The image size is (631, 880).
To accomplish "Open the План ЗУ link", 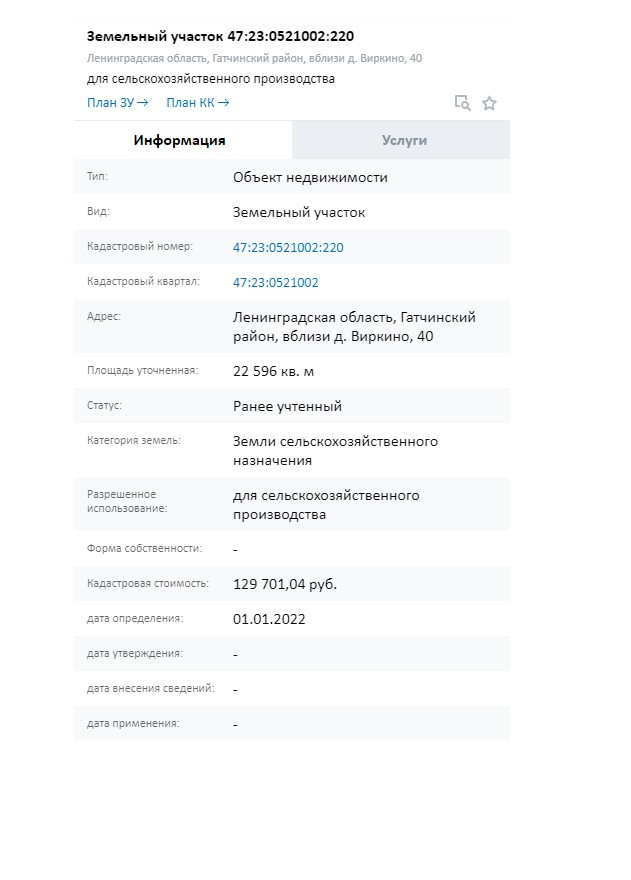I will tap(117, 102).
